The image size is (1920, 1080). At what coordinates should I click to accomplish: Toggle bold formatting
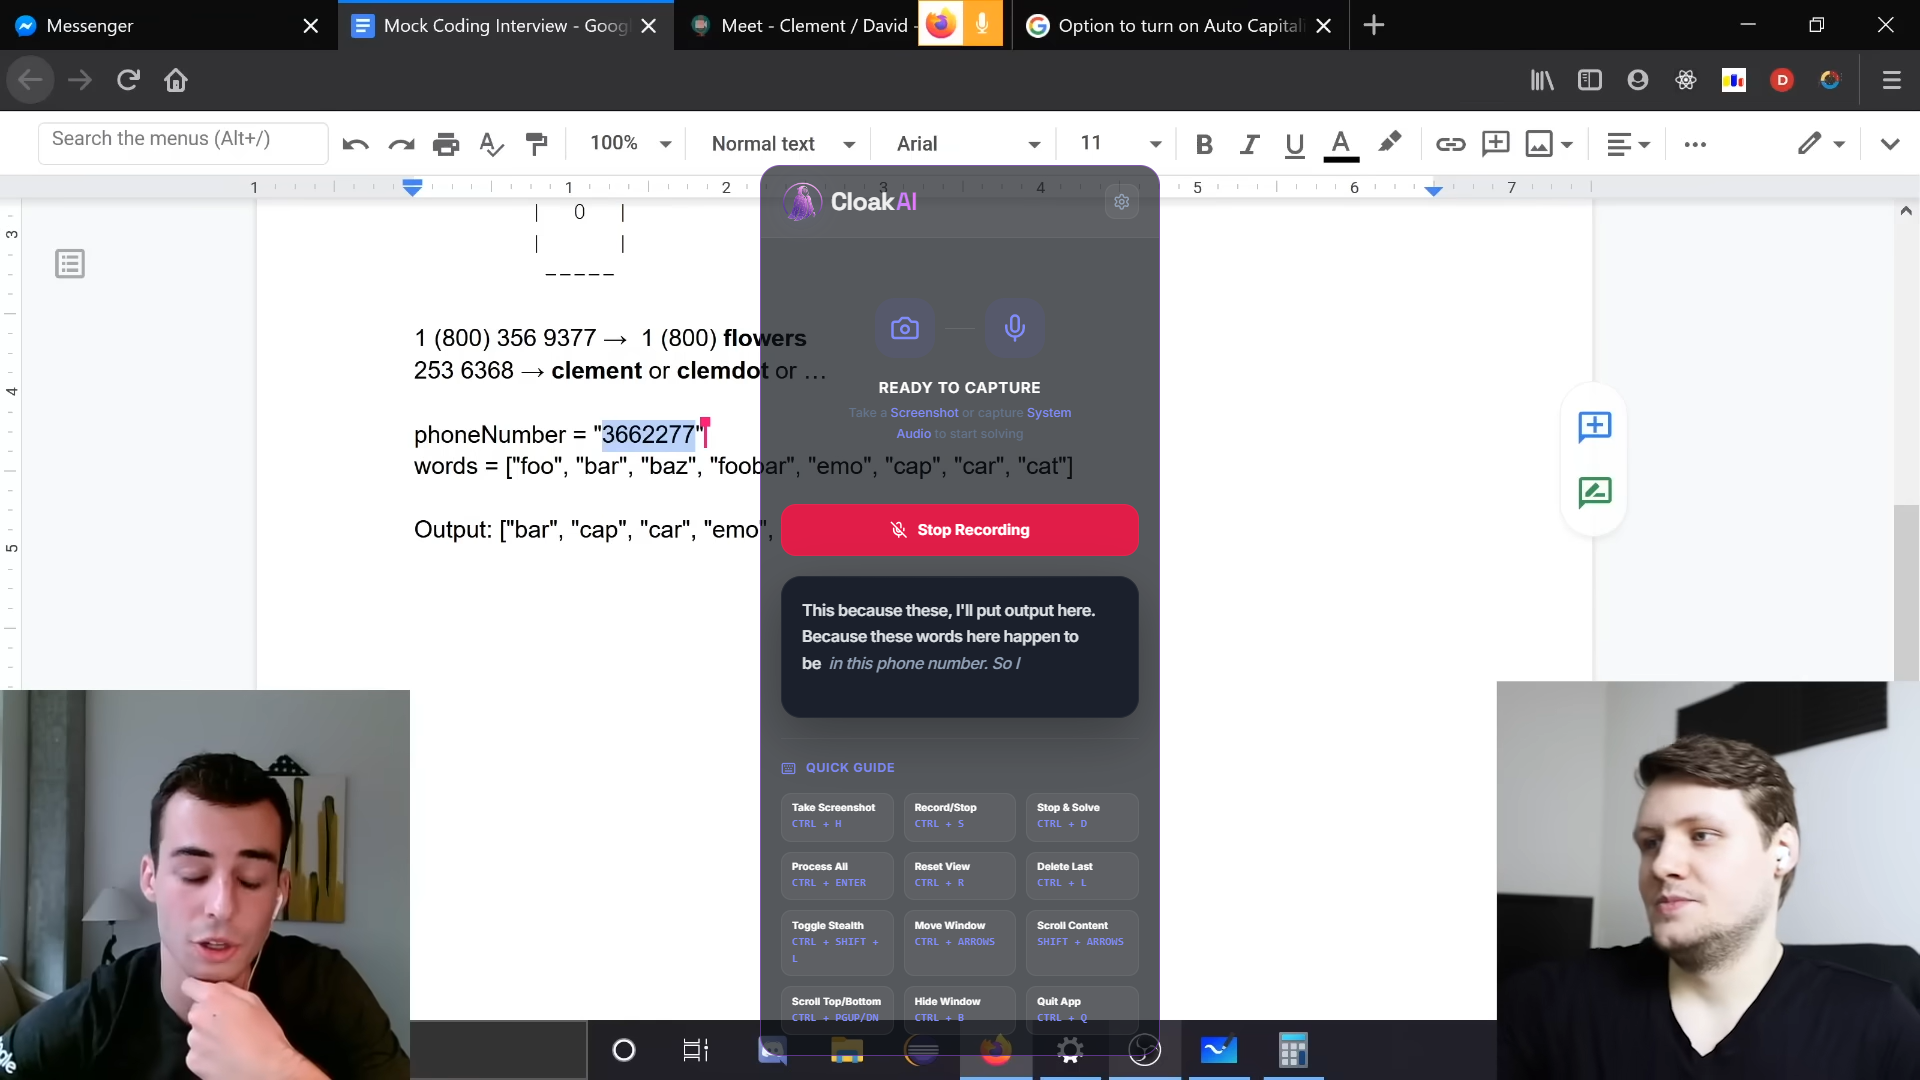(x=1204, y=144)
